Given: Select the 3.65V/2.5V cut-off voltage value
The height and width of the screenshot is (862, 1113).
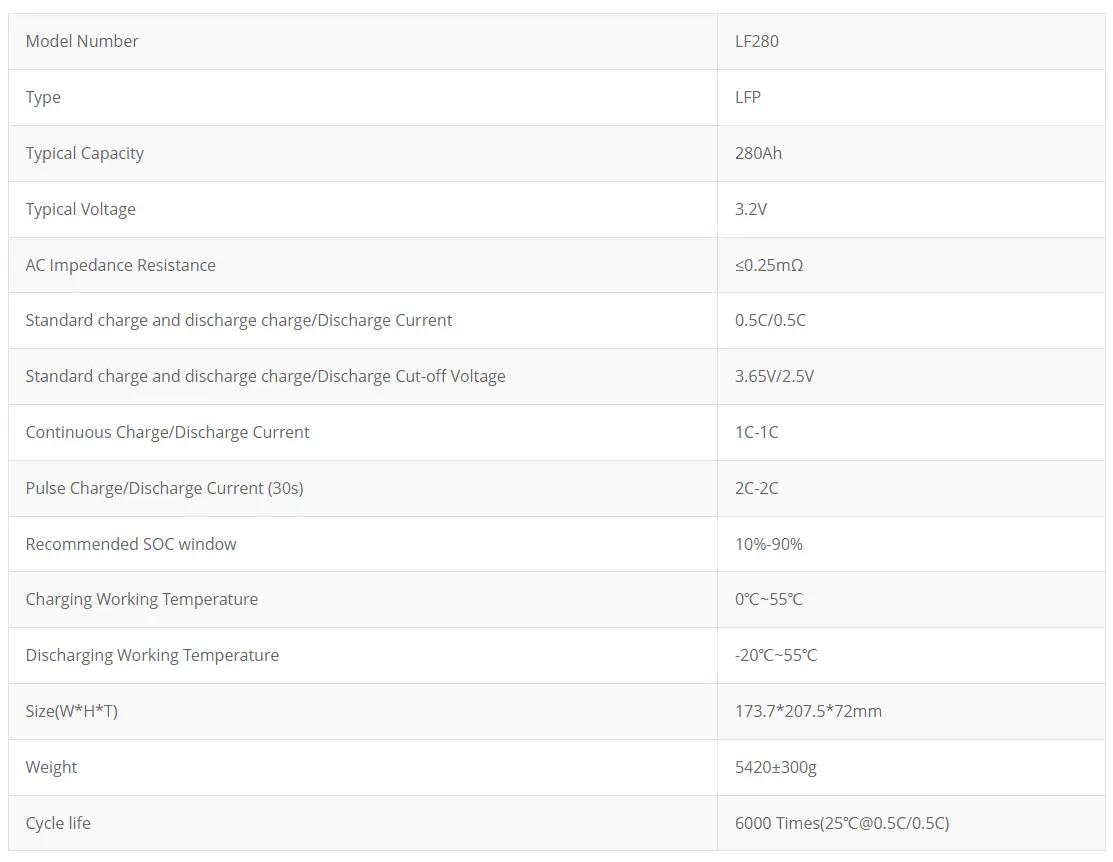Looking at the screenshot, I should point(775,376).
